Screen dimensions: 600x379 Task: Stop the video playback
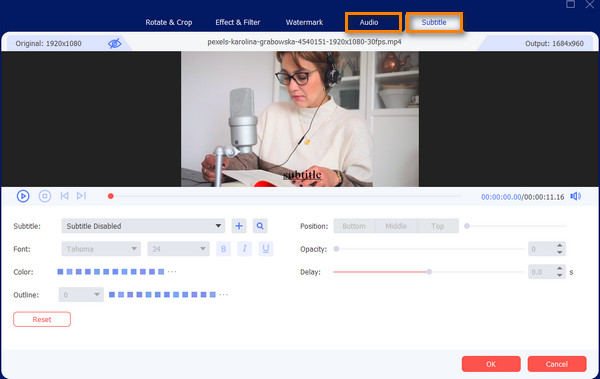[45, 196]
